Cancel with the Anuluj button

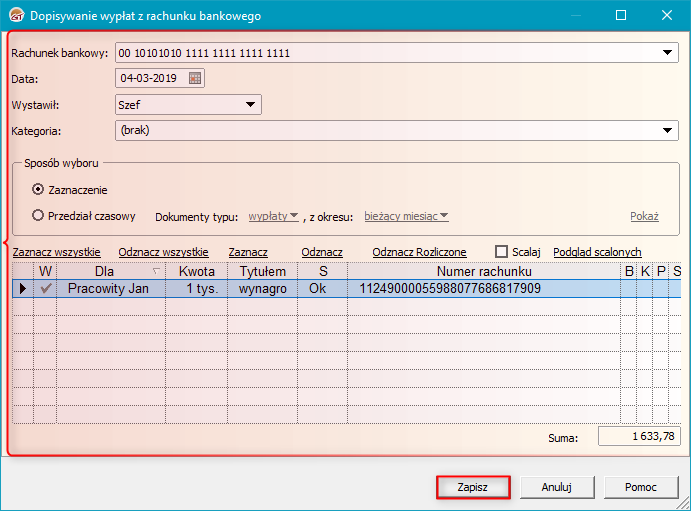coord(557,487)
